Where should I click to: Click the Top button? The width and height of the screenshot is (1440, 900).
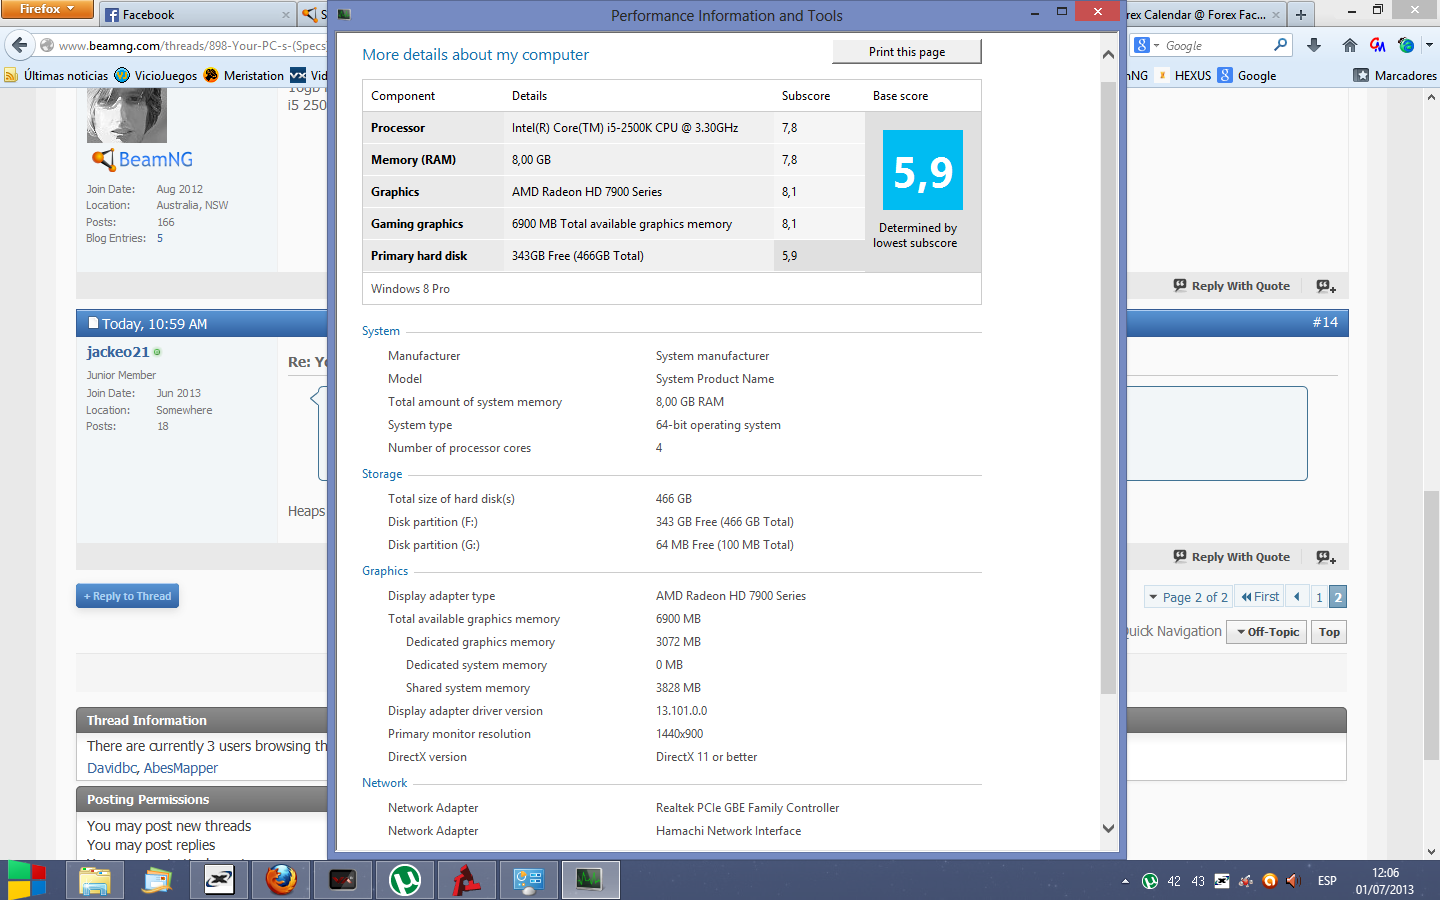pyautogui.click(x=1329, y=632)
